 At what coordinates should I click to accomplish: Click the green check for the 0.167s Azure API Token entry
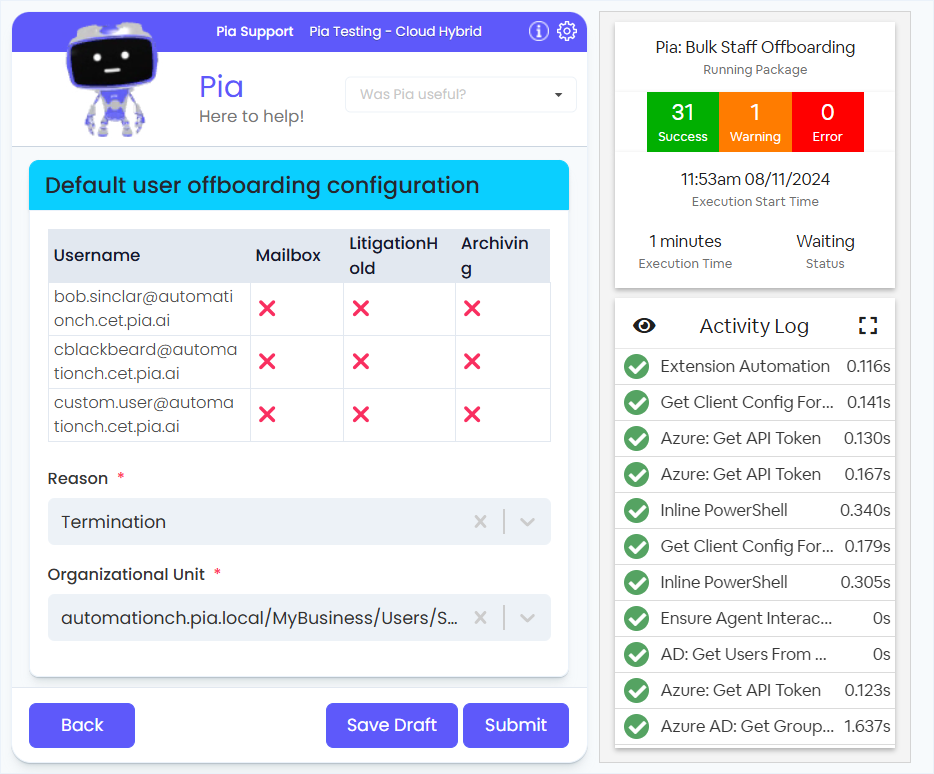pyautogui.click(x=637, y=474)
